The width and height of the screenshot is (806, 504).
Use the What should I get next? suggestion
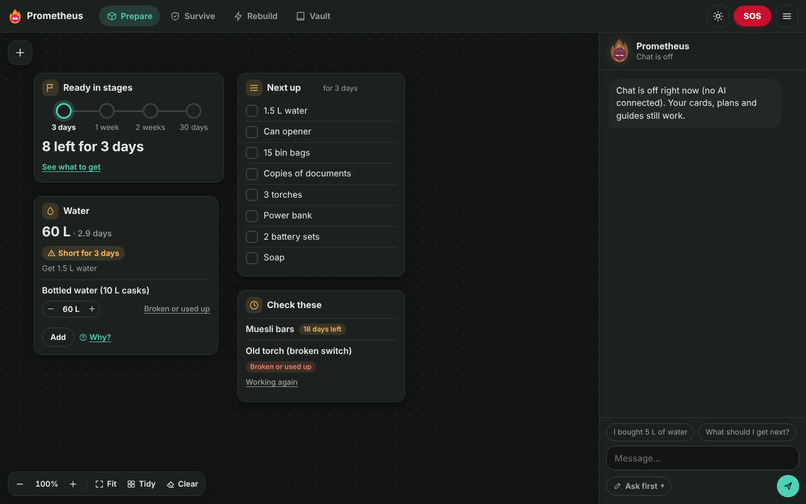click(747, 432)
